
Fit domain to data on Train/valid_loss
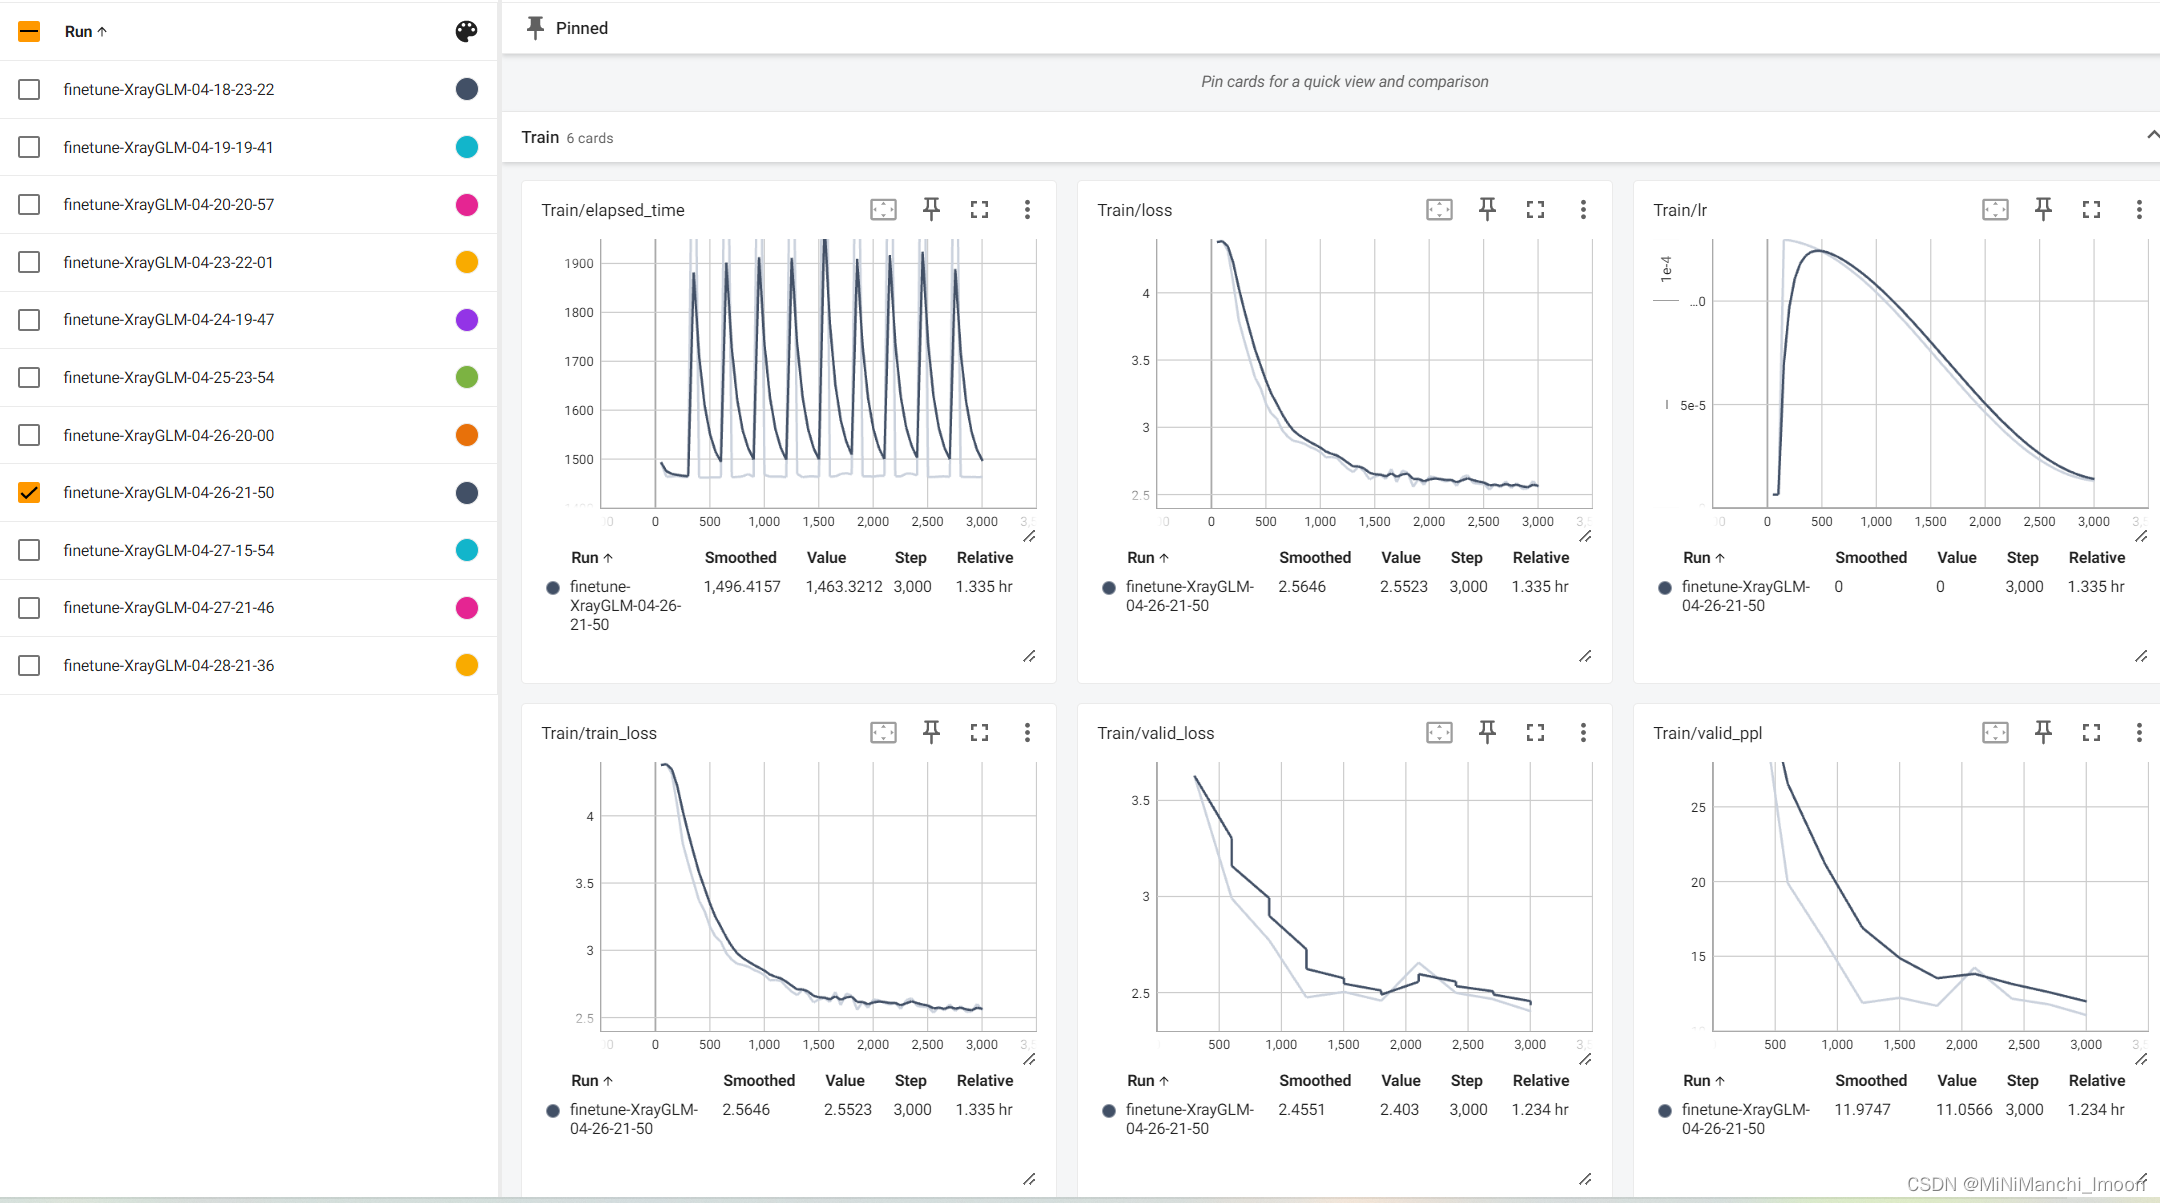click(x=1439, y=732)
